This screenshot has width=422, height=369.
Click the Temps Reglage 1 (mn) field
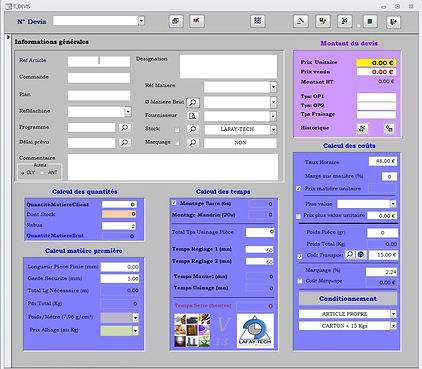coord(260,250)
